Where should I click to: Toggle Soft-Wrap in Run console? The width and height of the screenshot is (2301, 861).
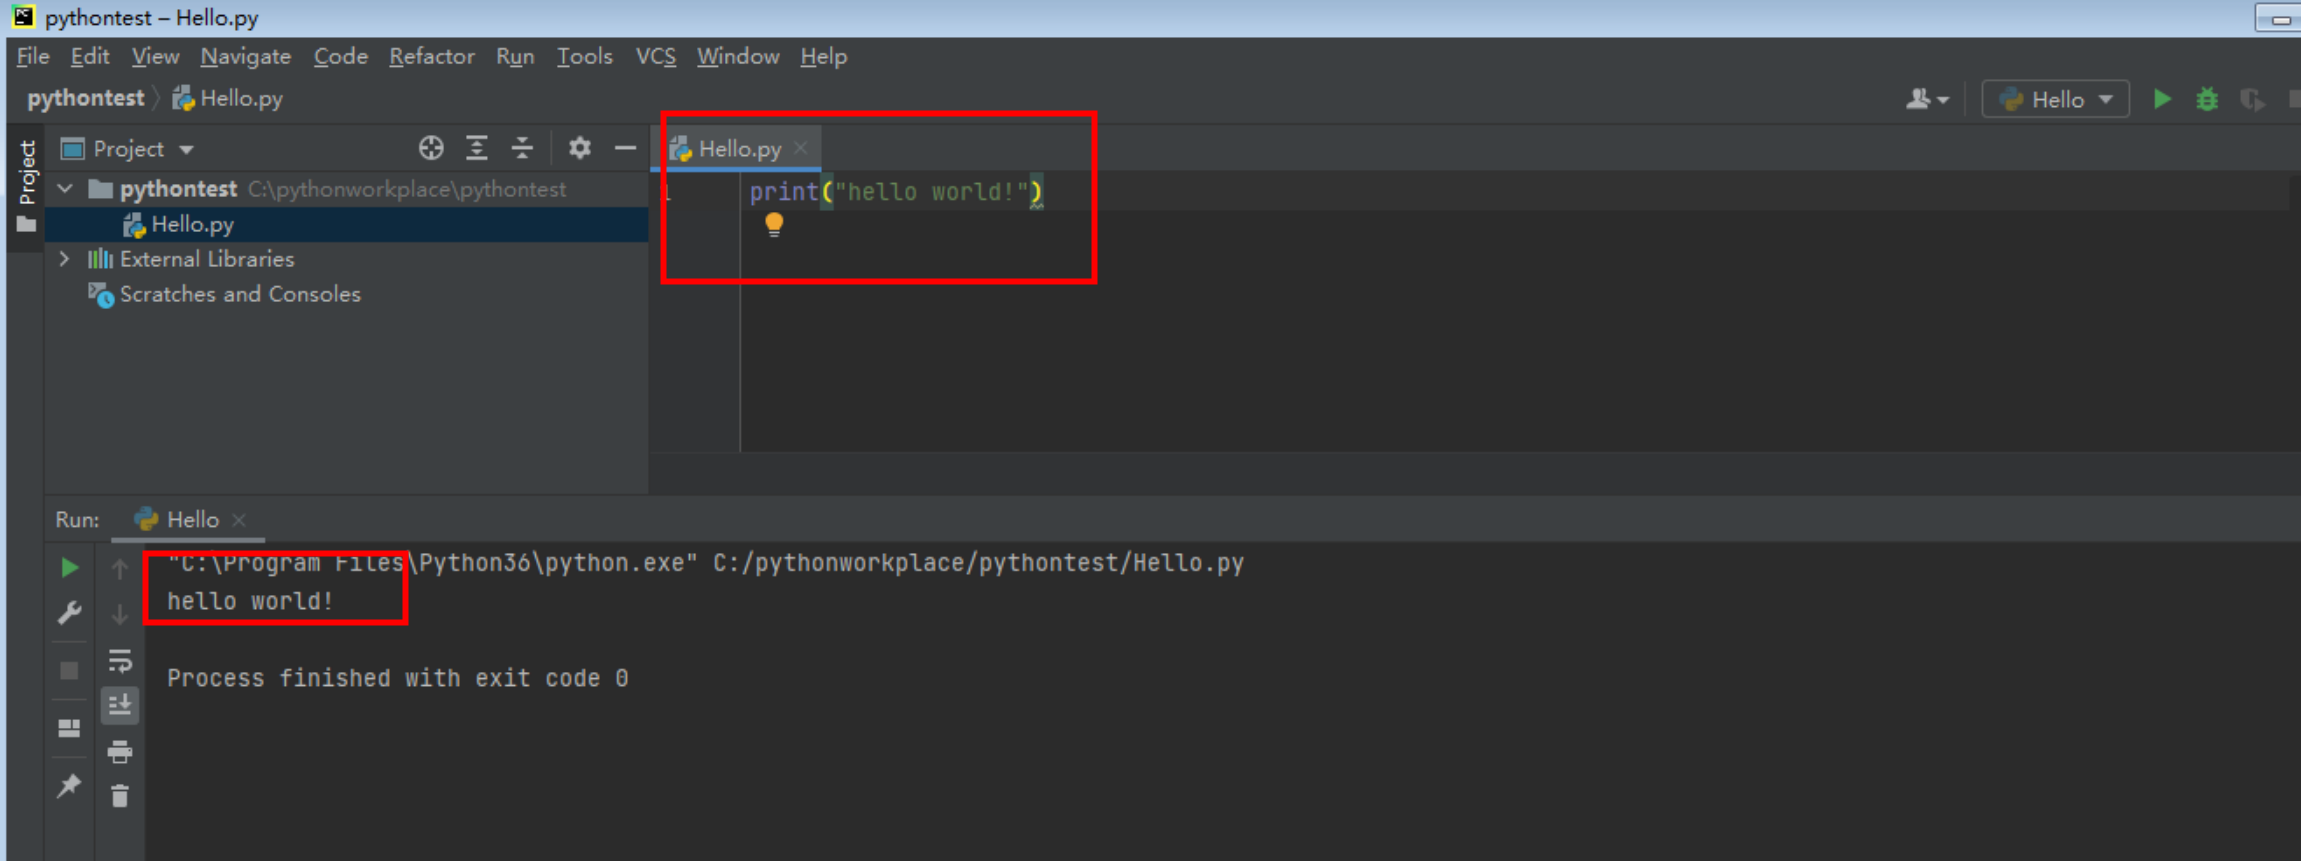(120, 660)
